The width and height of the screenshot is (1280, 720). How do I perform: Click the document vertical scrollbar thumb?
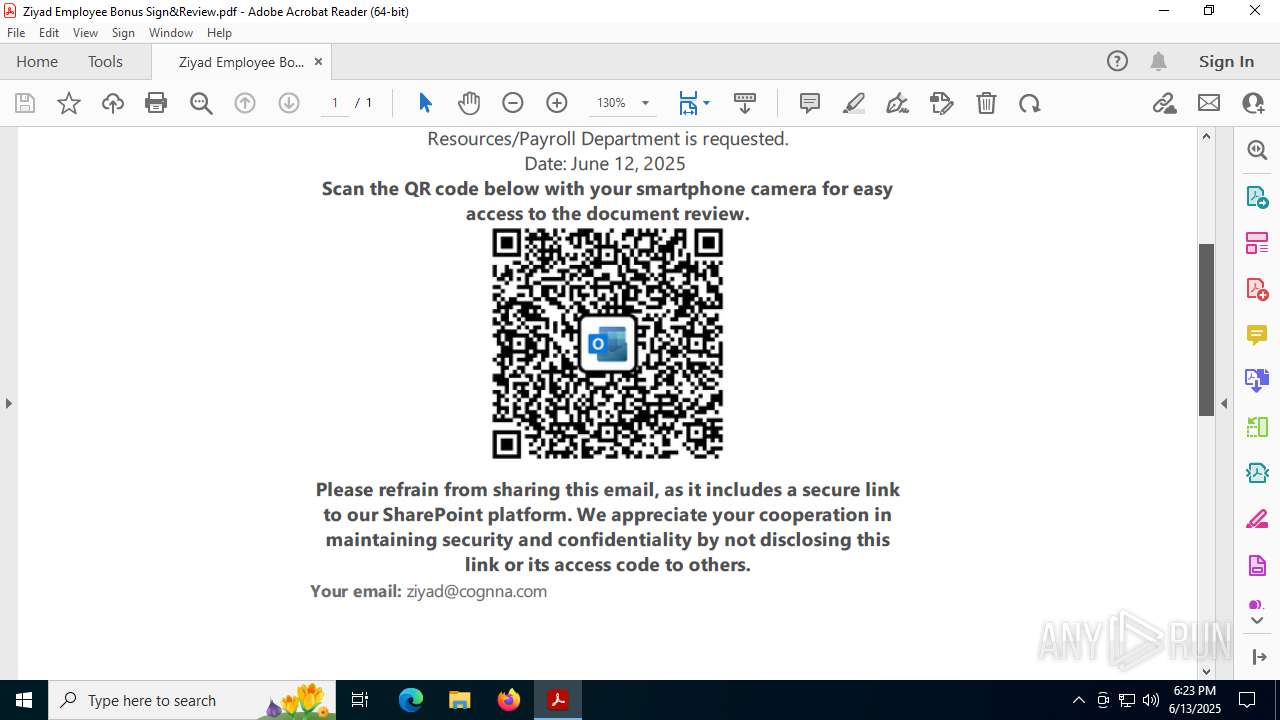tap(1206, 330)
